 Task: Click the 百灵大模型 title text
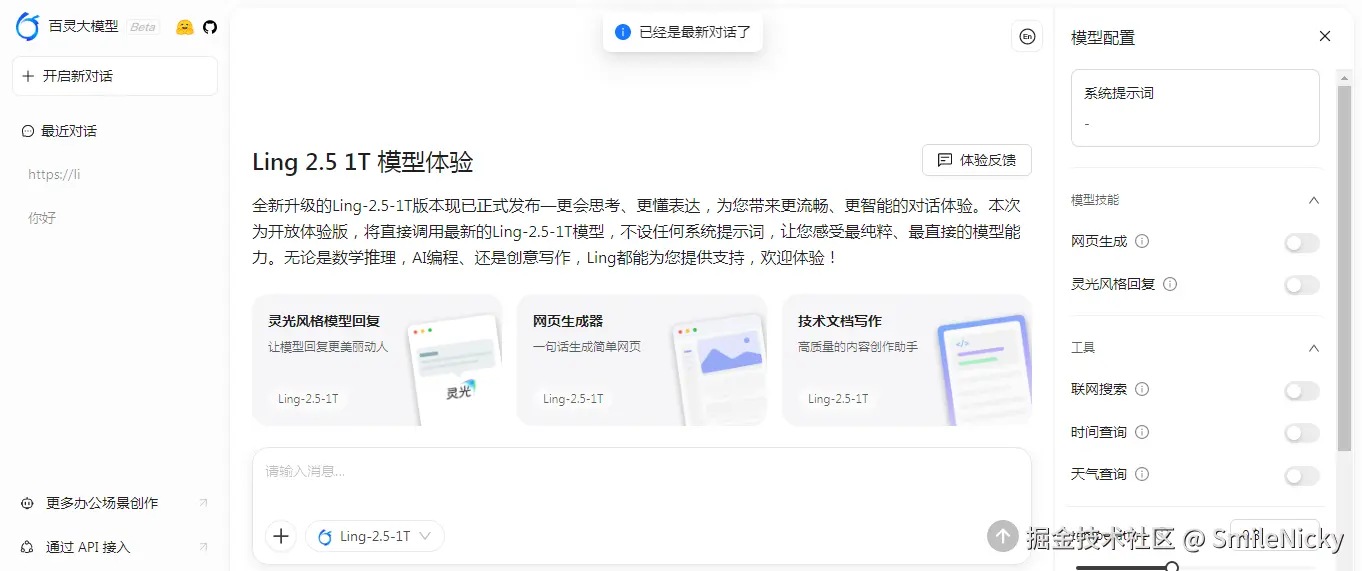(x=84, y=27)
